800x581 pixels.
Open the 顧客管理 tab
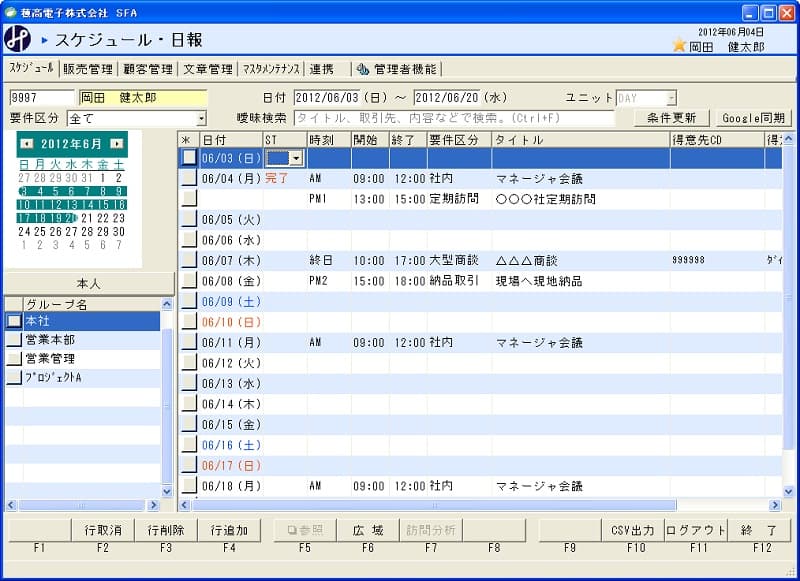click(x=148, y=69)
